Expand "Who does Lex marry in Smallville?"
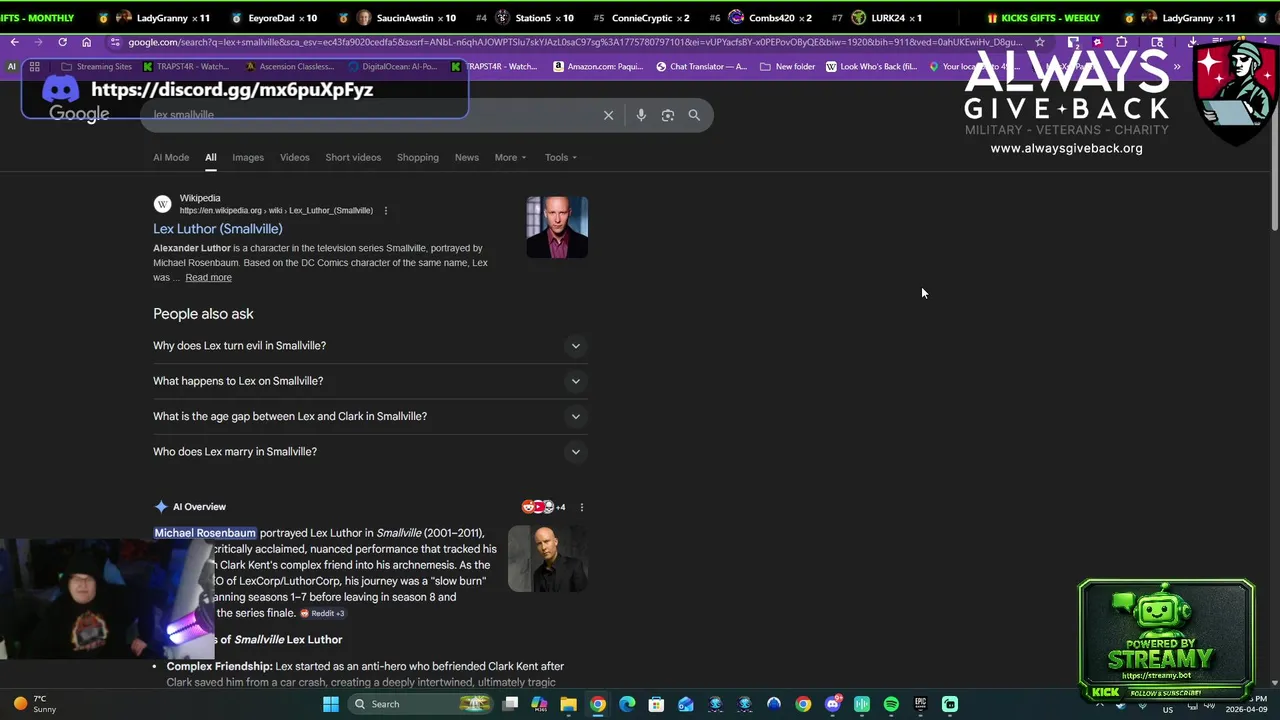 pos(369,452)
